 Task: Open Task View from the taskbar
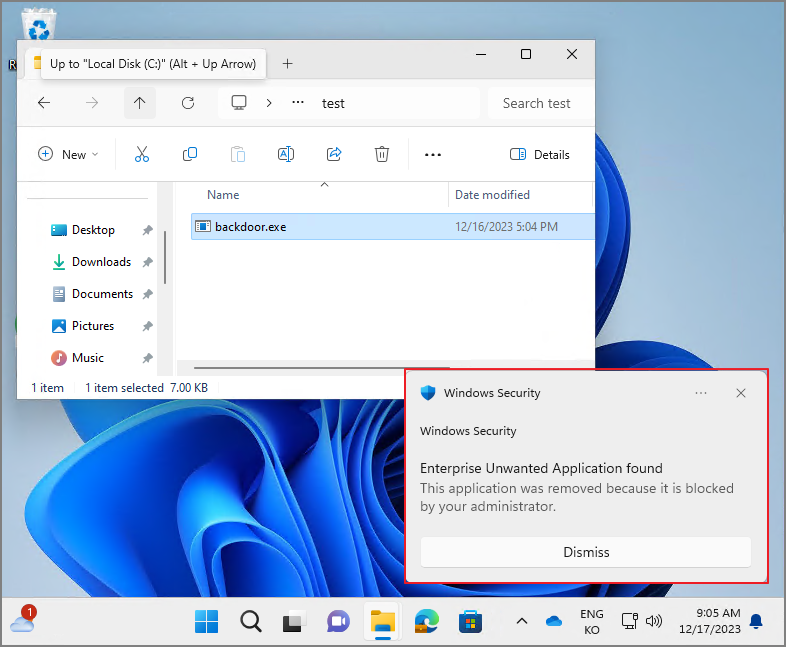[x=294, y=621]
